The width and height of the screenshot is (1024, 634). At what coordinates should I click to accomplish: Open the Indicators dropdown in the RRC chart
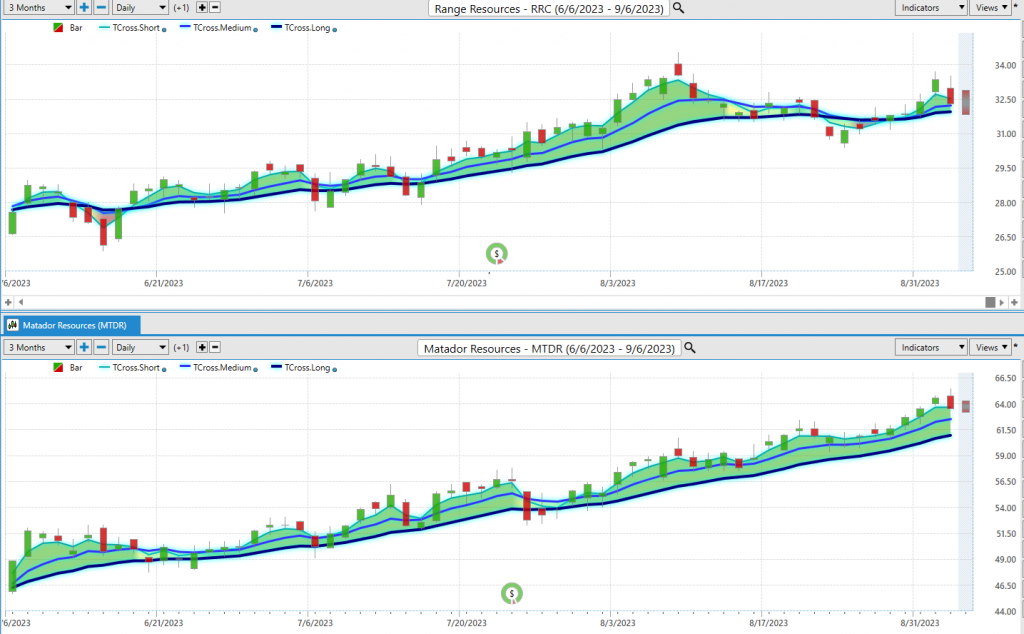(x=931, y=8)
